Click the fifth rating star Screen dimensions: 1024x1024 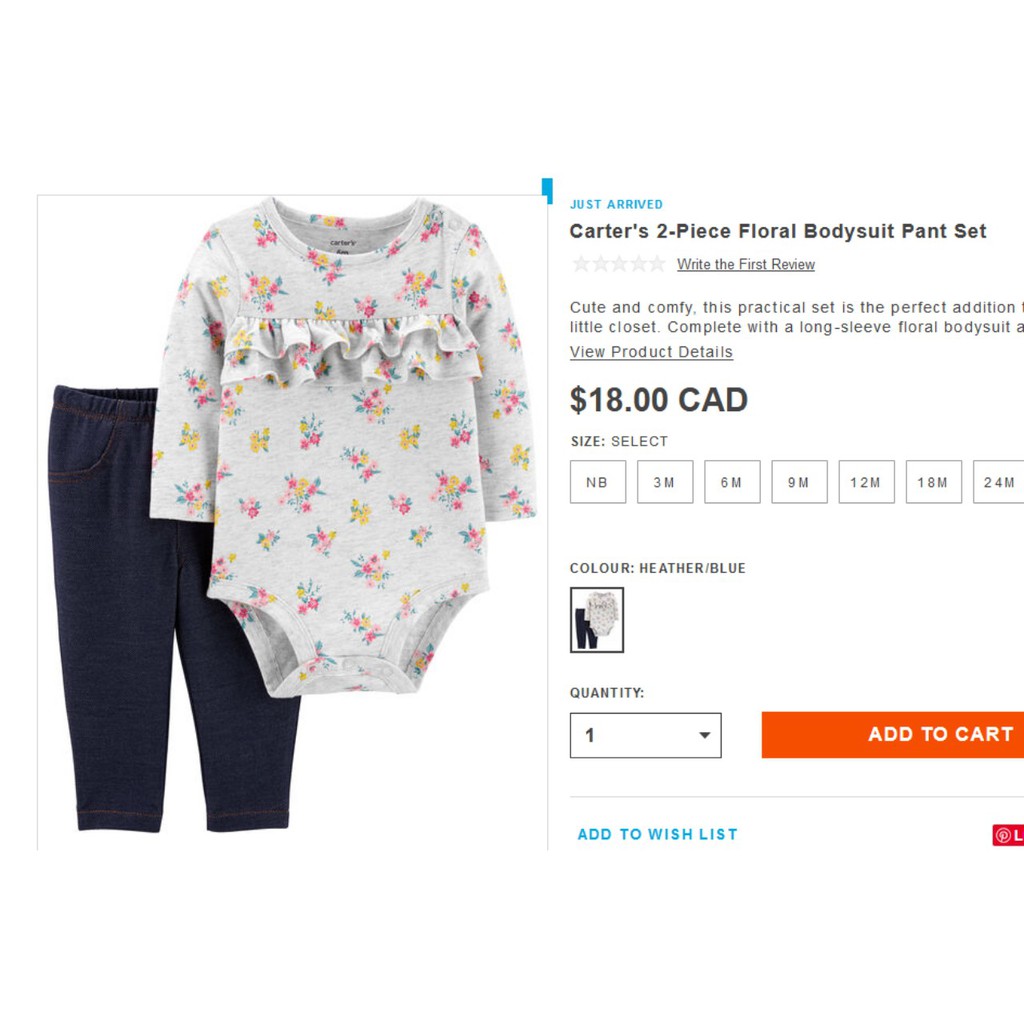(x=656, y=264)
